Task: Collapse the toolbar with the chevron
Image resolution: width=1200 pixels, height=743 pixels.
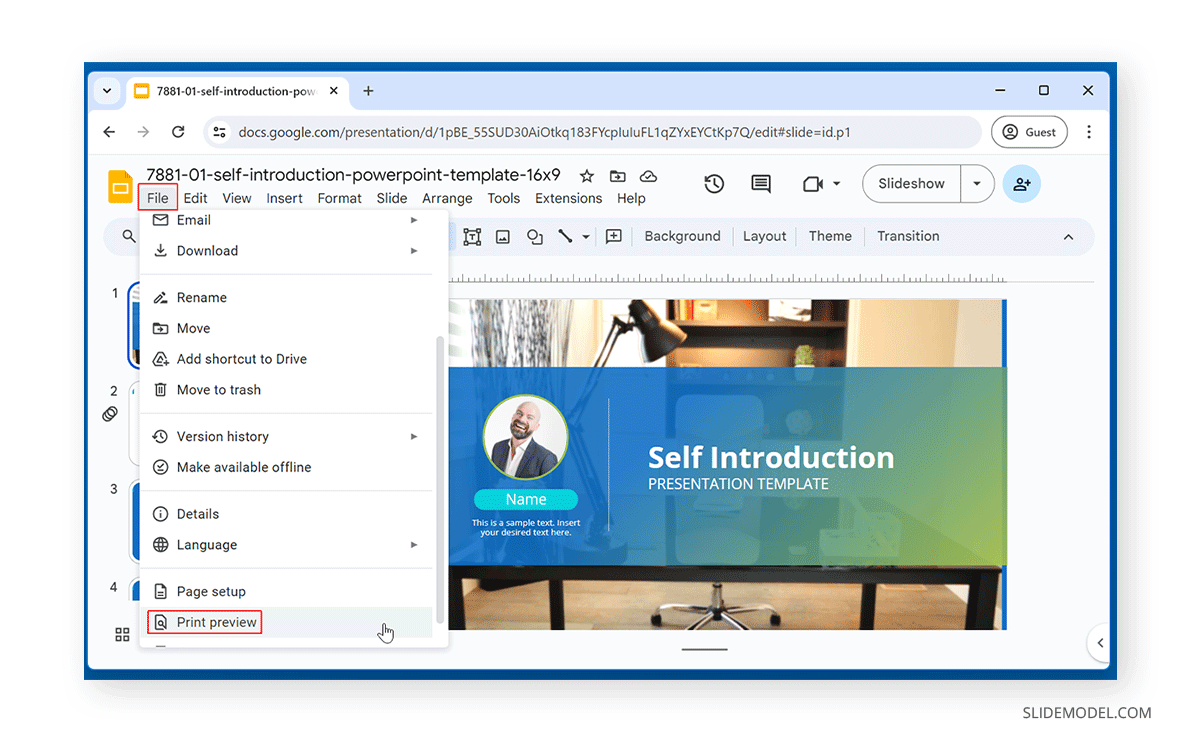Action: pyautogui.click(x=1068, y=236)
